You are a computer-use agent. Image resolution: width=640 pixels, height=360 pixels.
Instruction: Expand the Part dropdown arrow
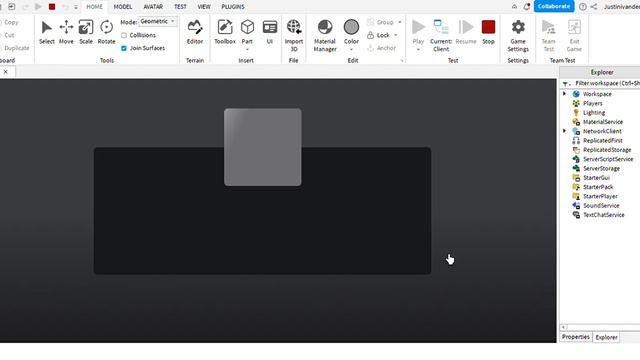click(247, 49)
